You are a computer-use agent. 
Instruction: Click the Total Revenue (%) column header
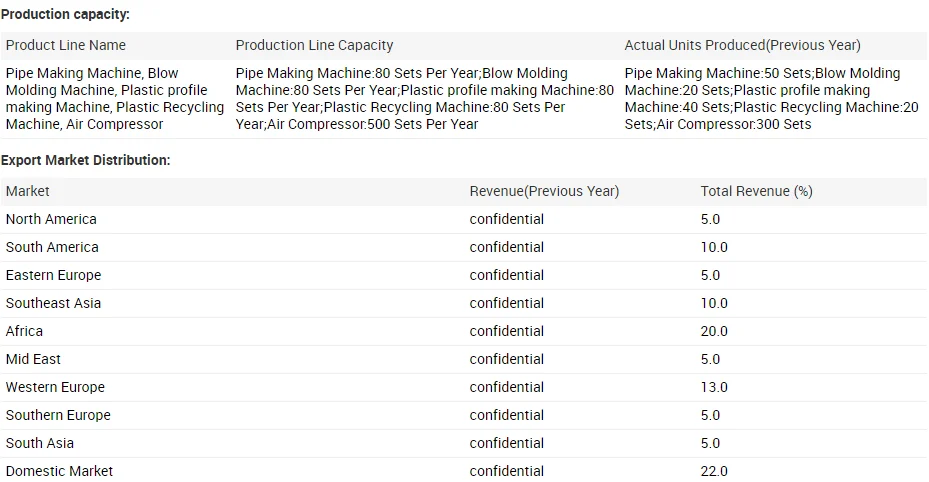pyautogui.click(x=756, y=191)
